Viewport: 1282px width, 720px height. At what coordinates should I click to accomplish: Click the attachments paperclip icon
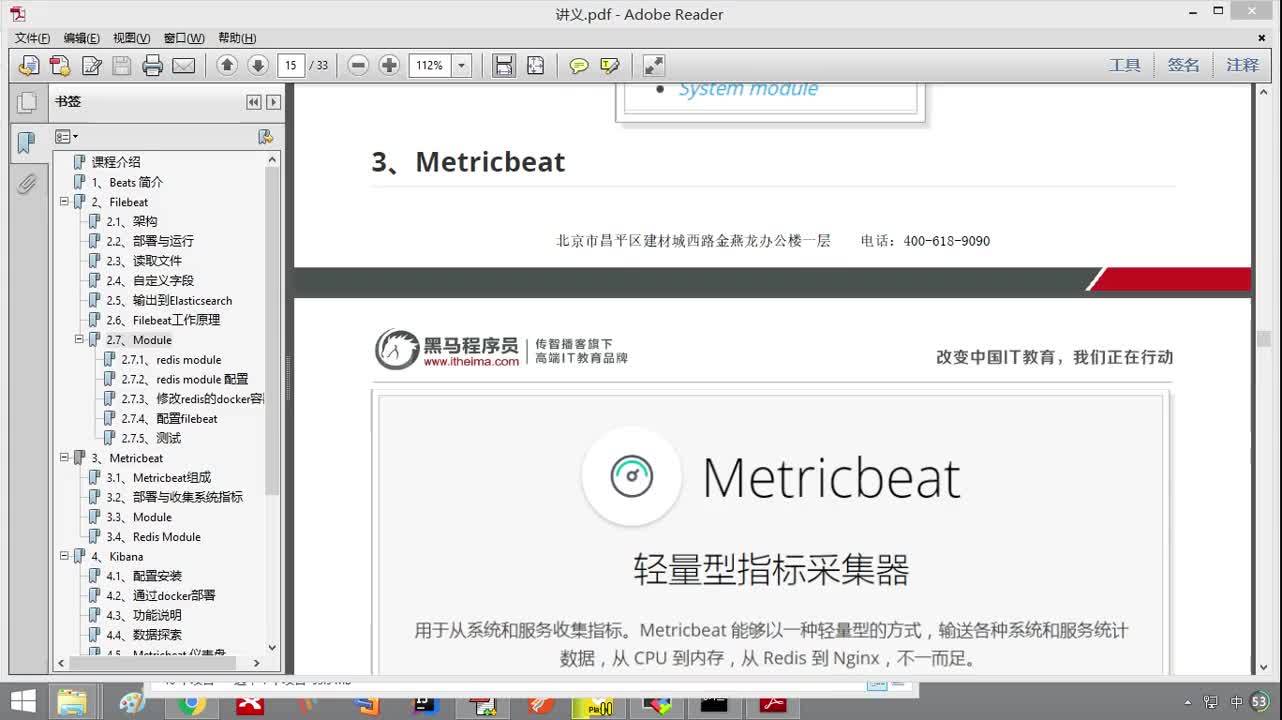click(27, 184)
